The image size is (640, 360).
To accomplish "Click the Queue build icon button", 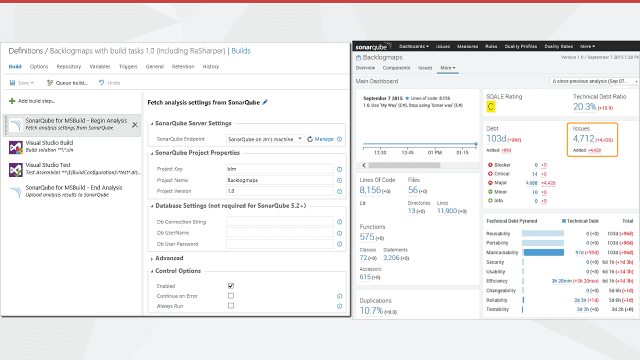I will [x=50, y=83].
